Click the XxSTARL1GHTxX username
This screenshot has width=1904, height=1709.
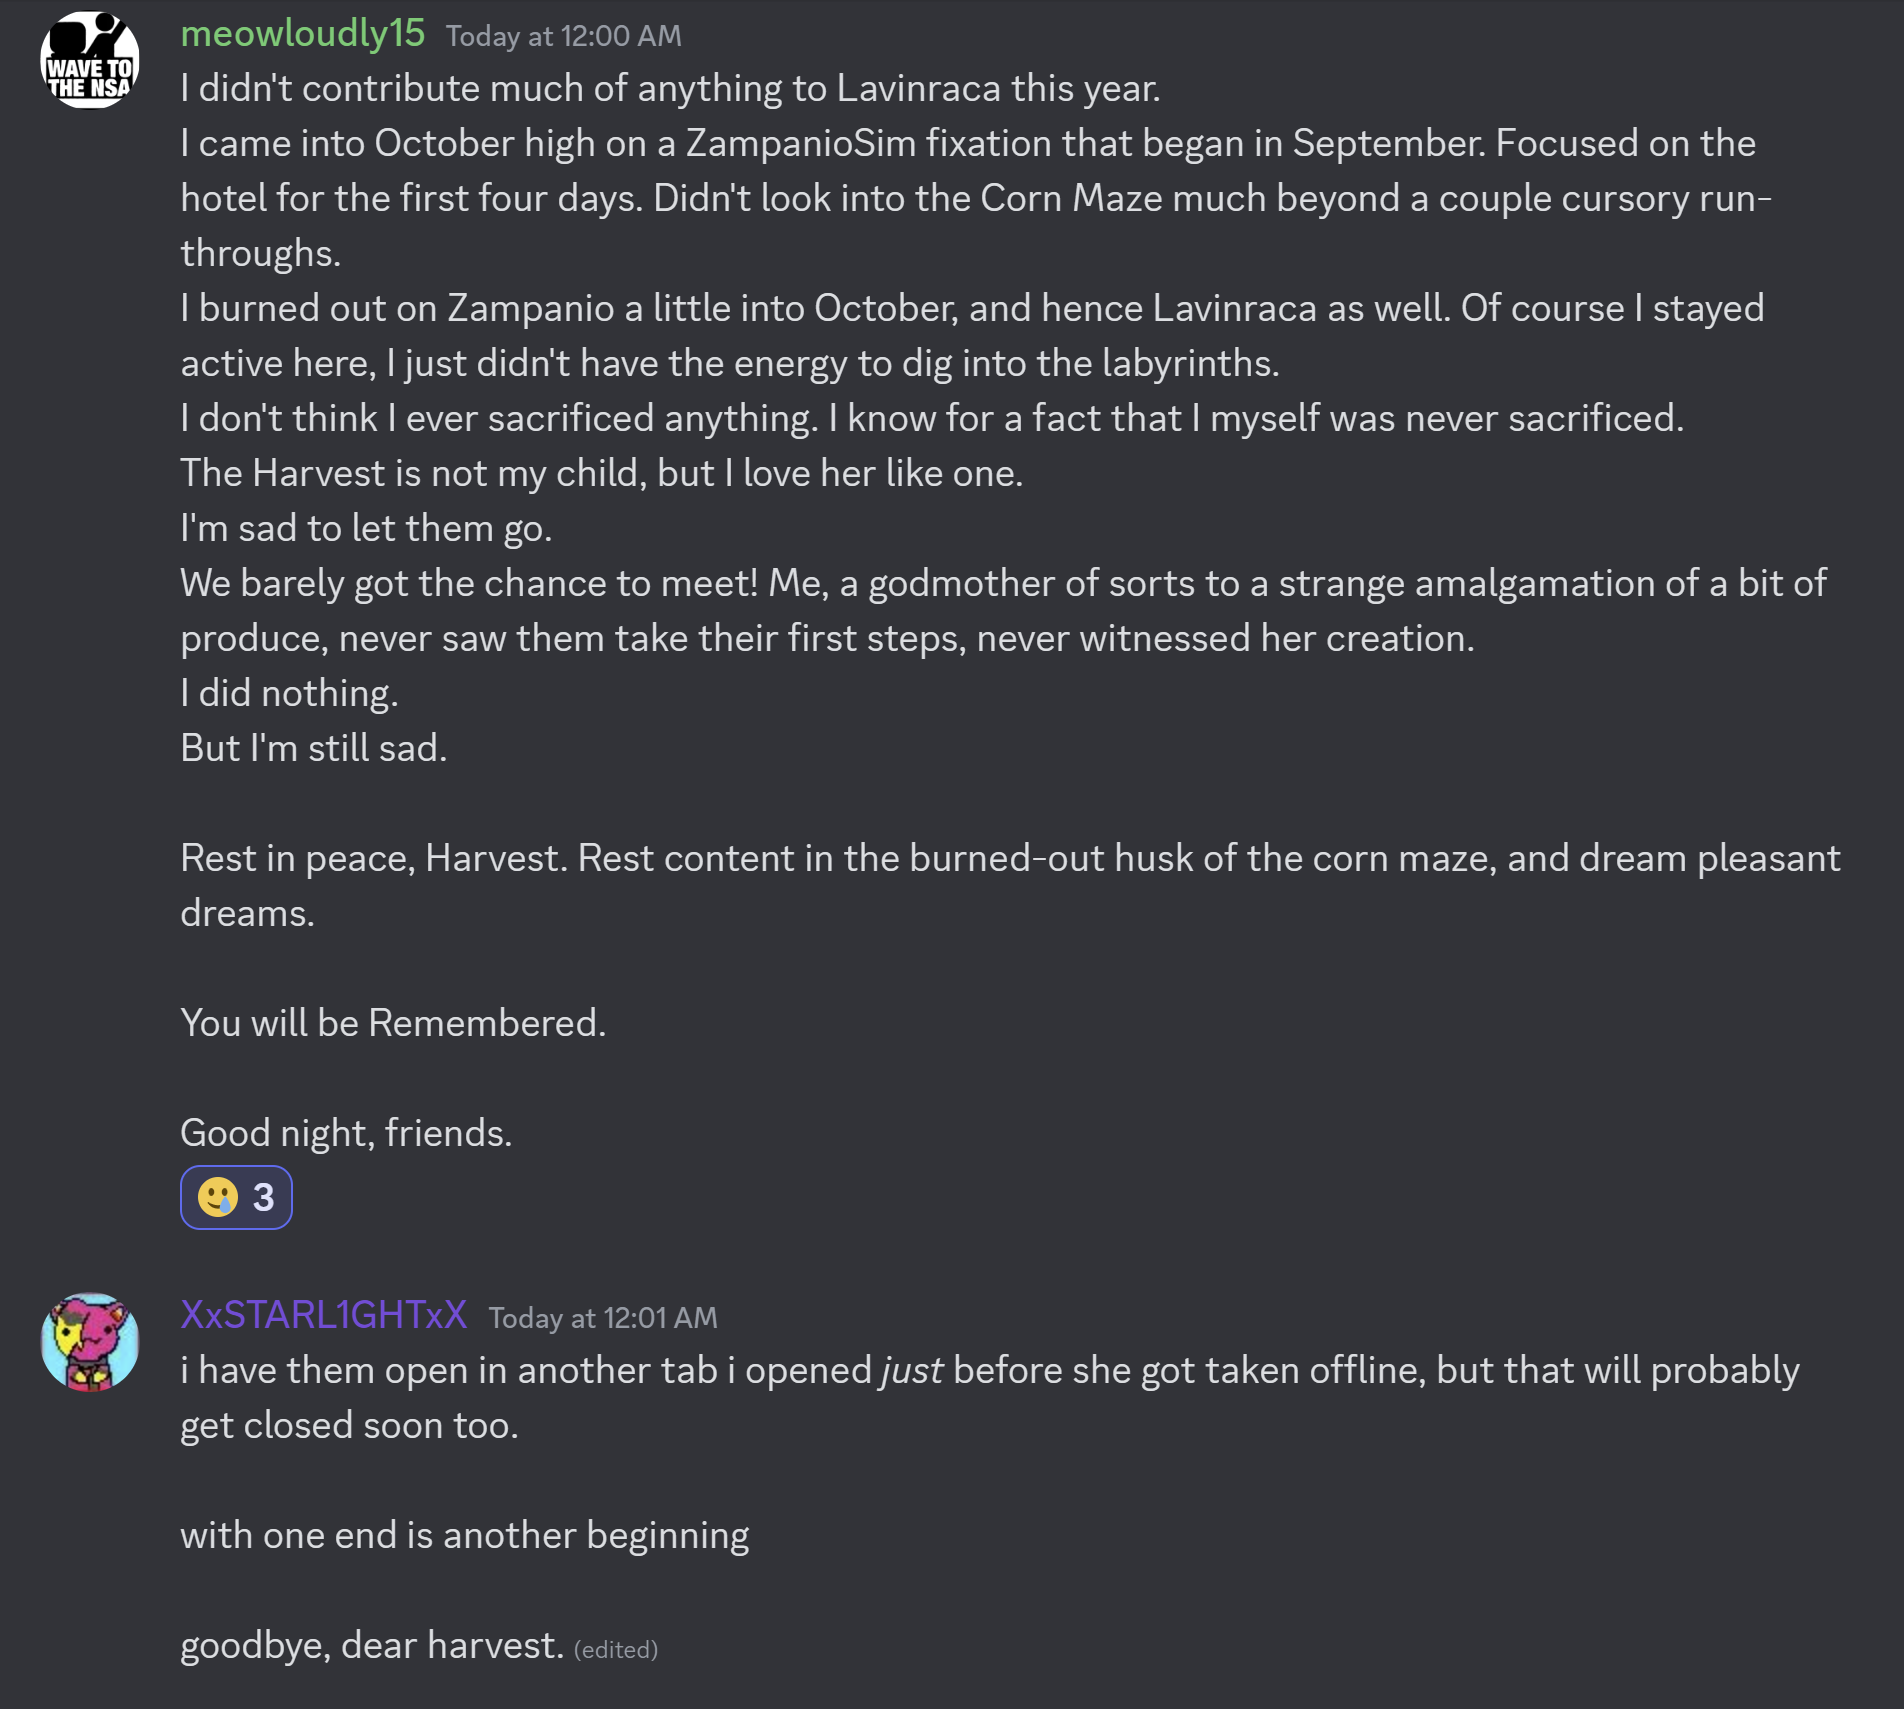click(x=323, y=1315)
